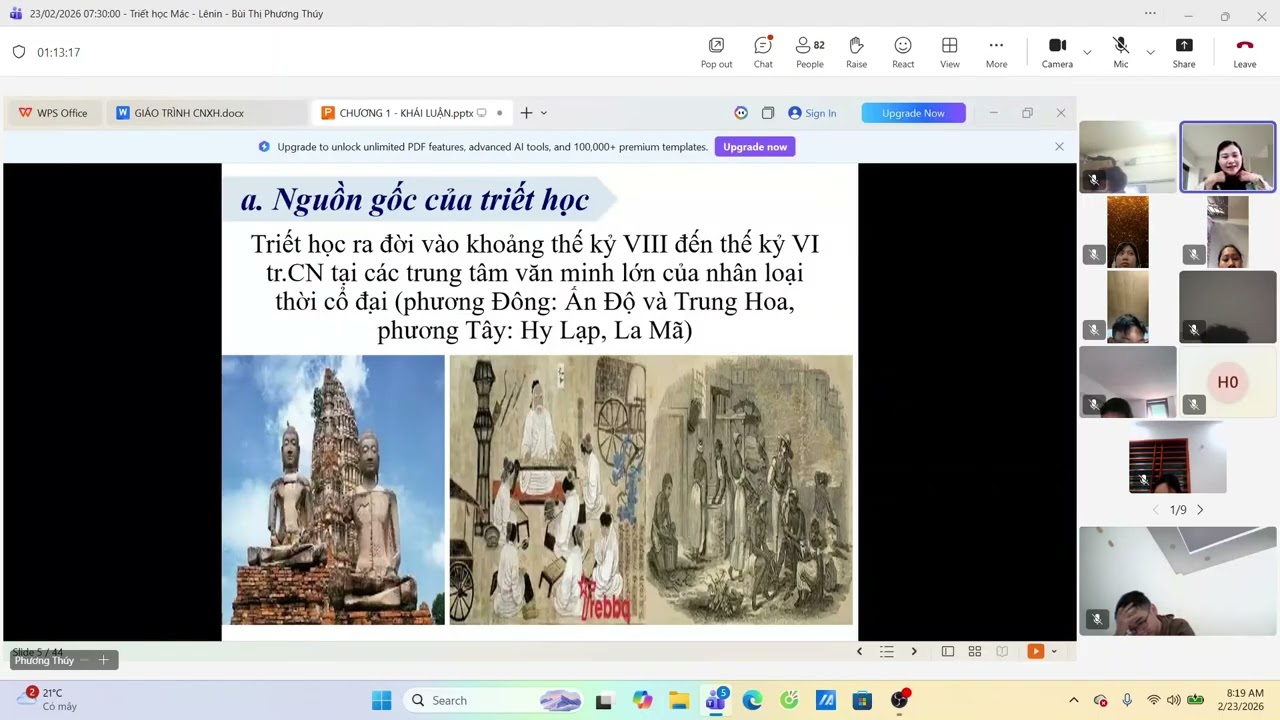Switch to WPS Office home tab
Viewport: 1280px width, 720px height.
click(54, 113)
